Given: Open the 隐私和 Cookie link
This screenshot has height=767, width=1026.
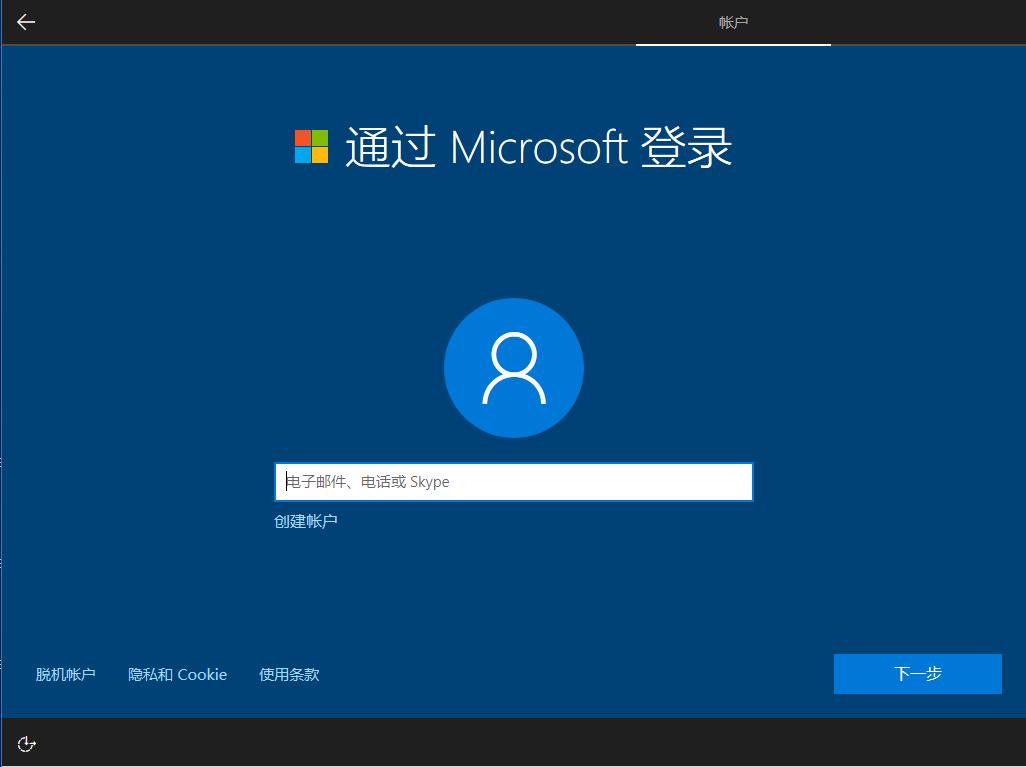Looking at the screenshot, I should 177,674.
